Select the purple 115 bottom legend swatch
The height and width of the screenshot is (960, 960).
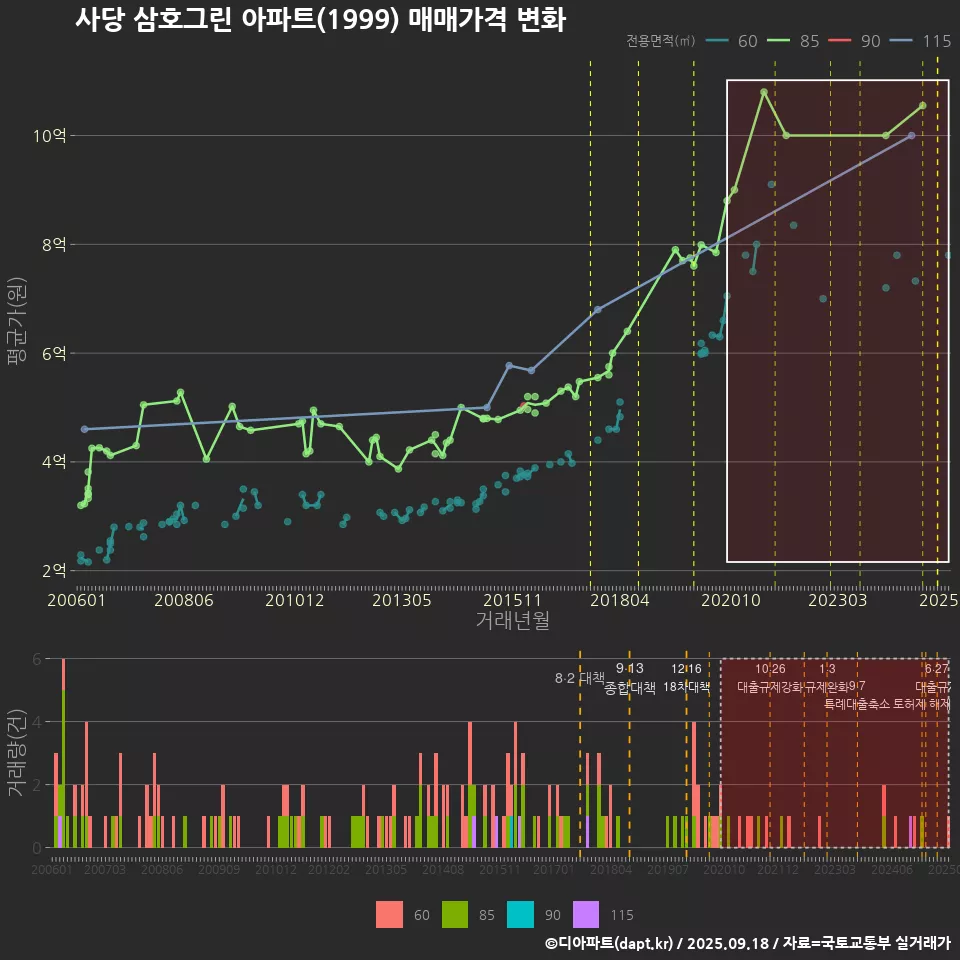[x=586, y=914]
